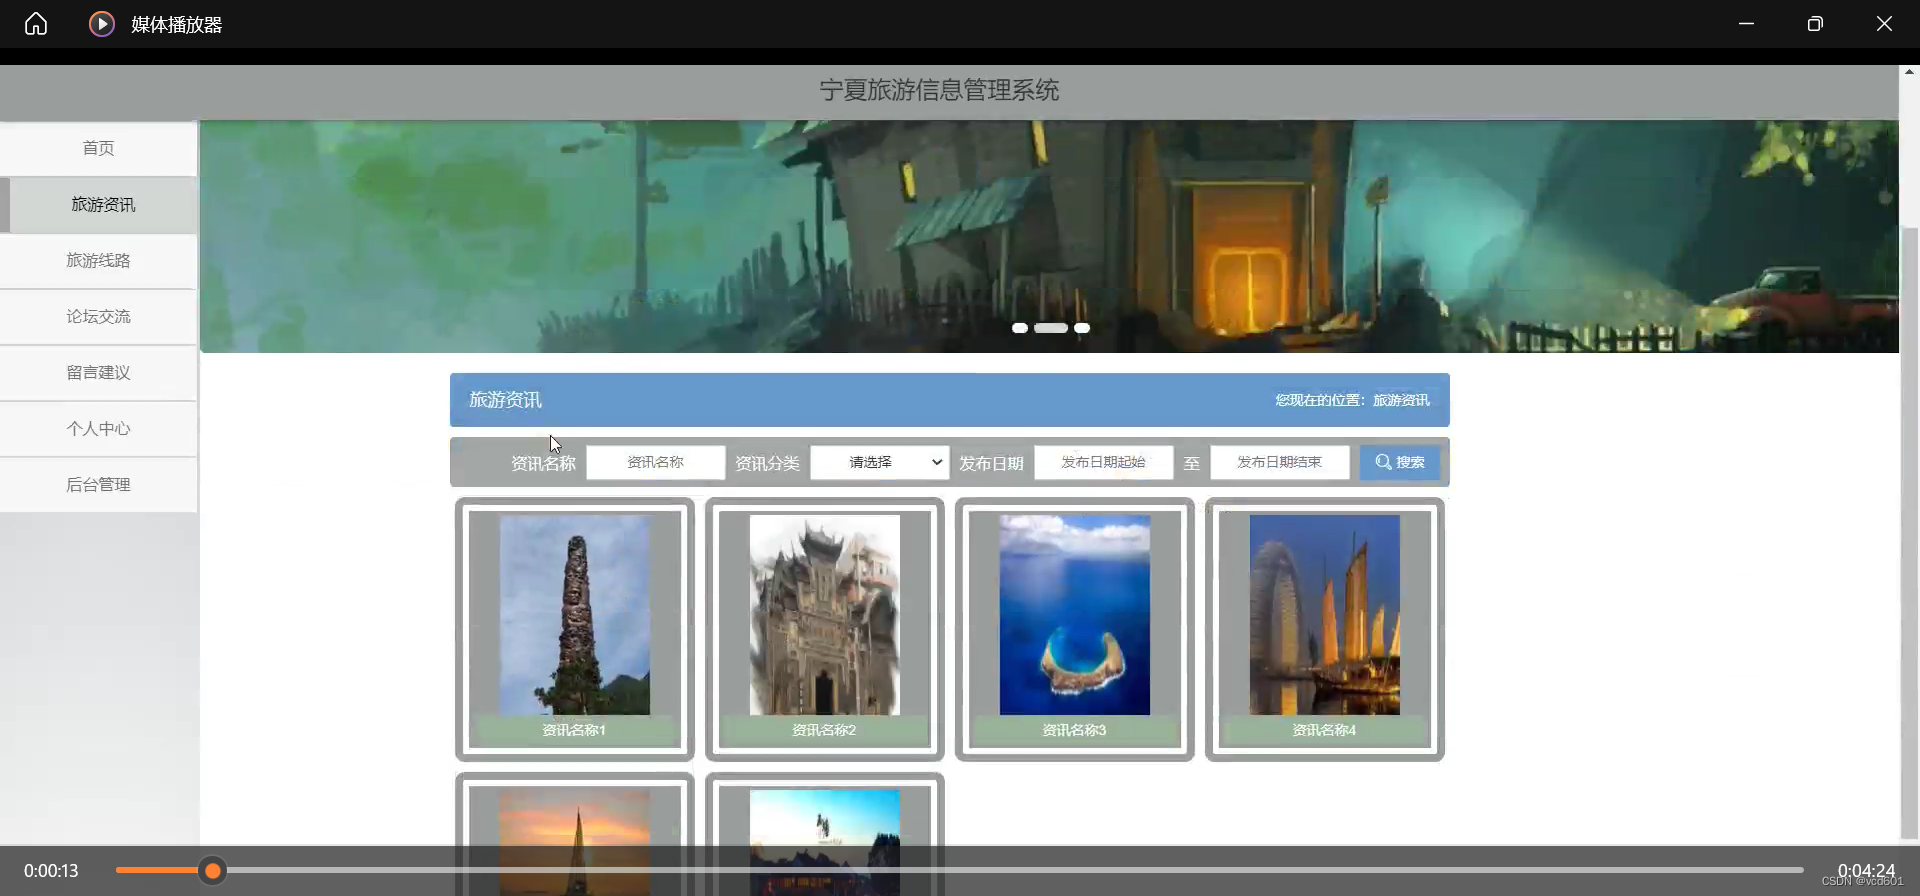Open the 首页 sidebar menu item
Viewport: 1920px width, 896px height.
coord(98,148)
